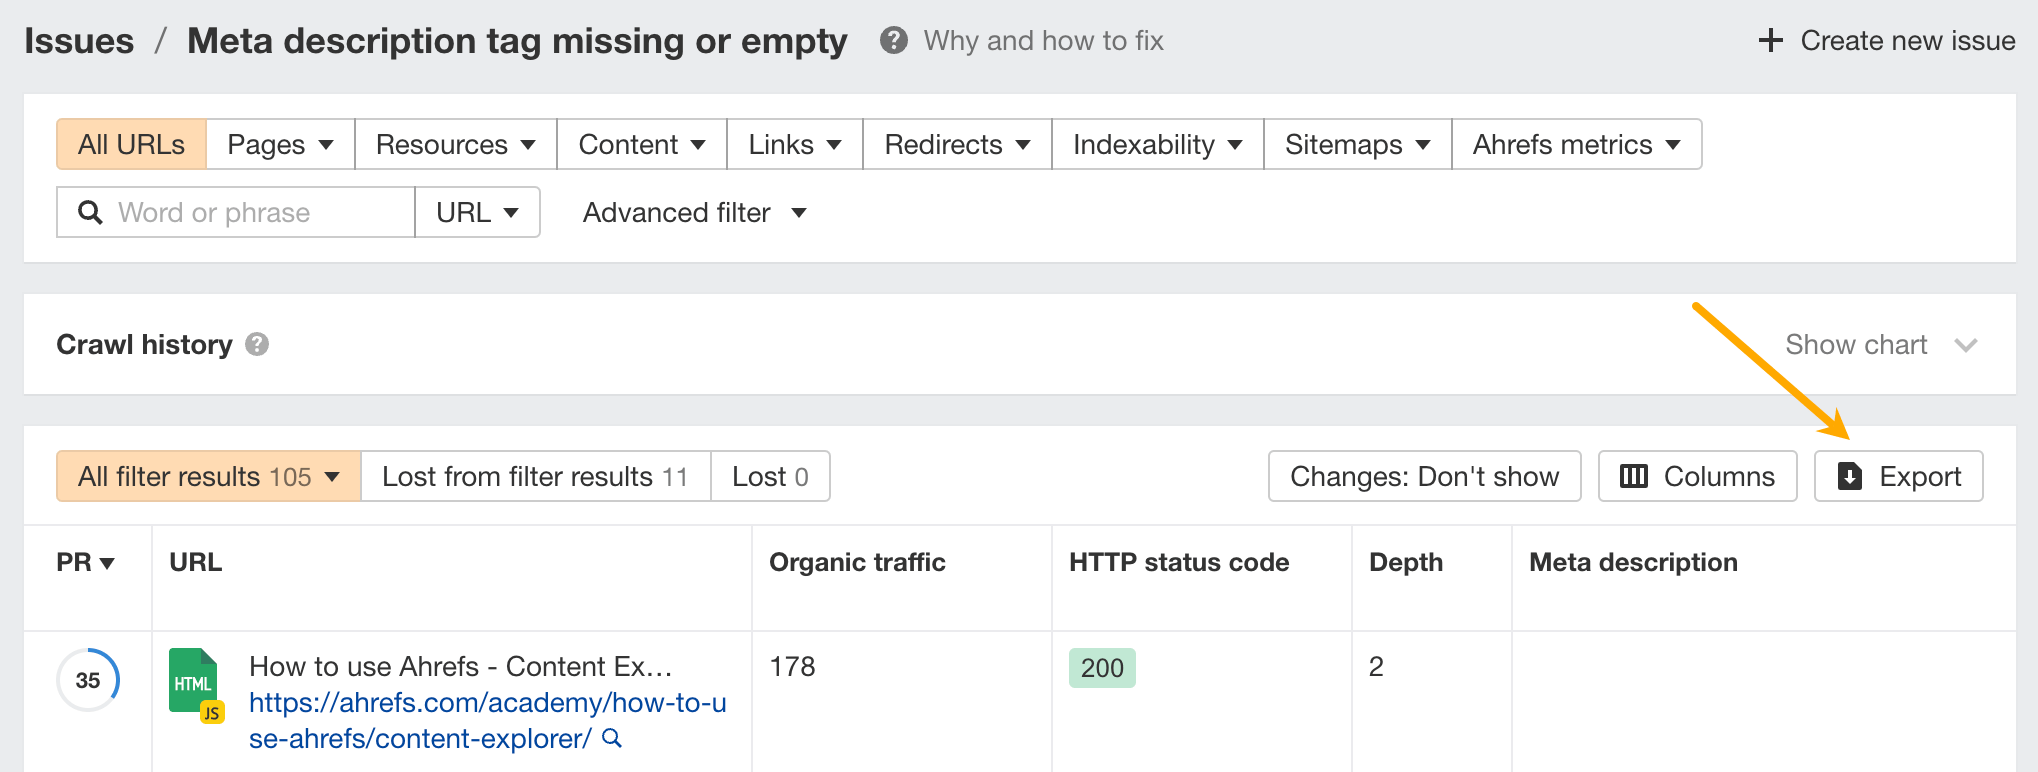
Task: Open the Columns settings button
Action: pyautogui.click(x=1698, y=477)
